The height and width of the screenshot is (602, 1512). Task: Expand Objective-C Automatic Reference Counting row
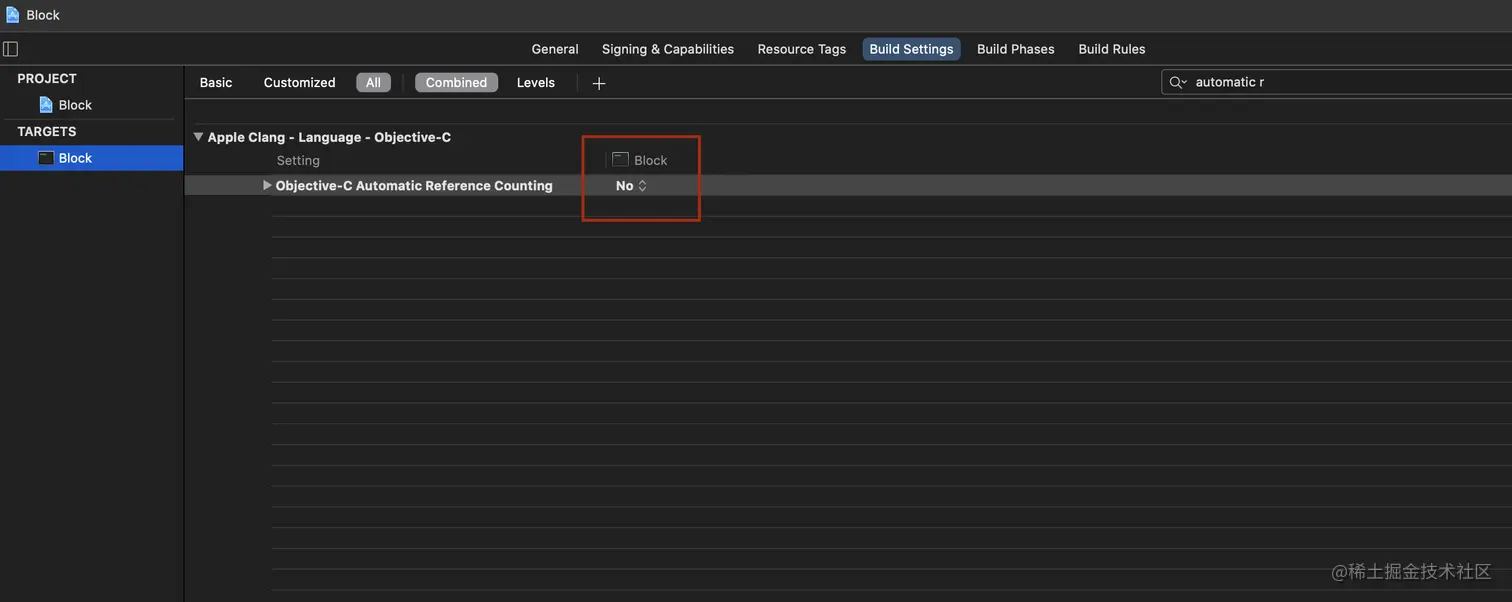click(x=267, y=185)
